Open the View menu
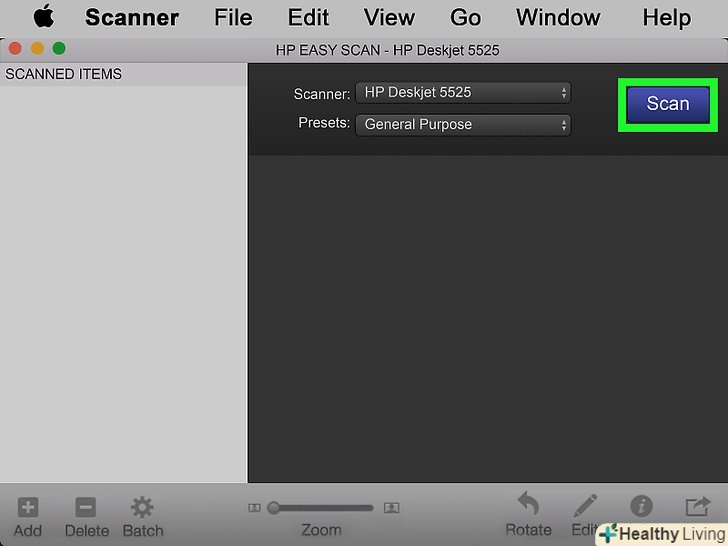Screen dimensions: 728x546 (x=389, y=18)
